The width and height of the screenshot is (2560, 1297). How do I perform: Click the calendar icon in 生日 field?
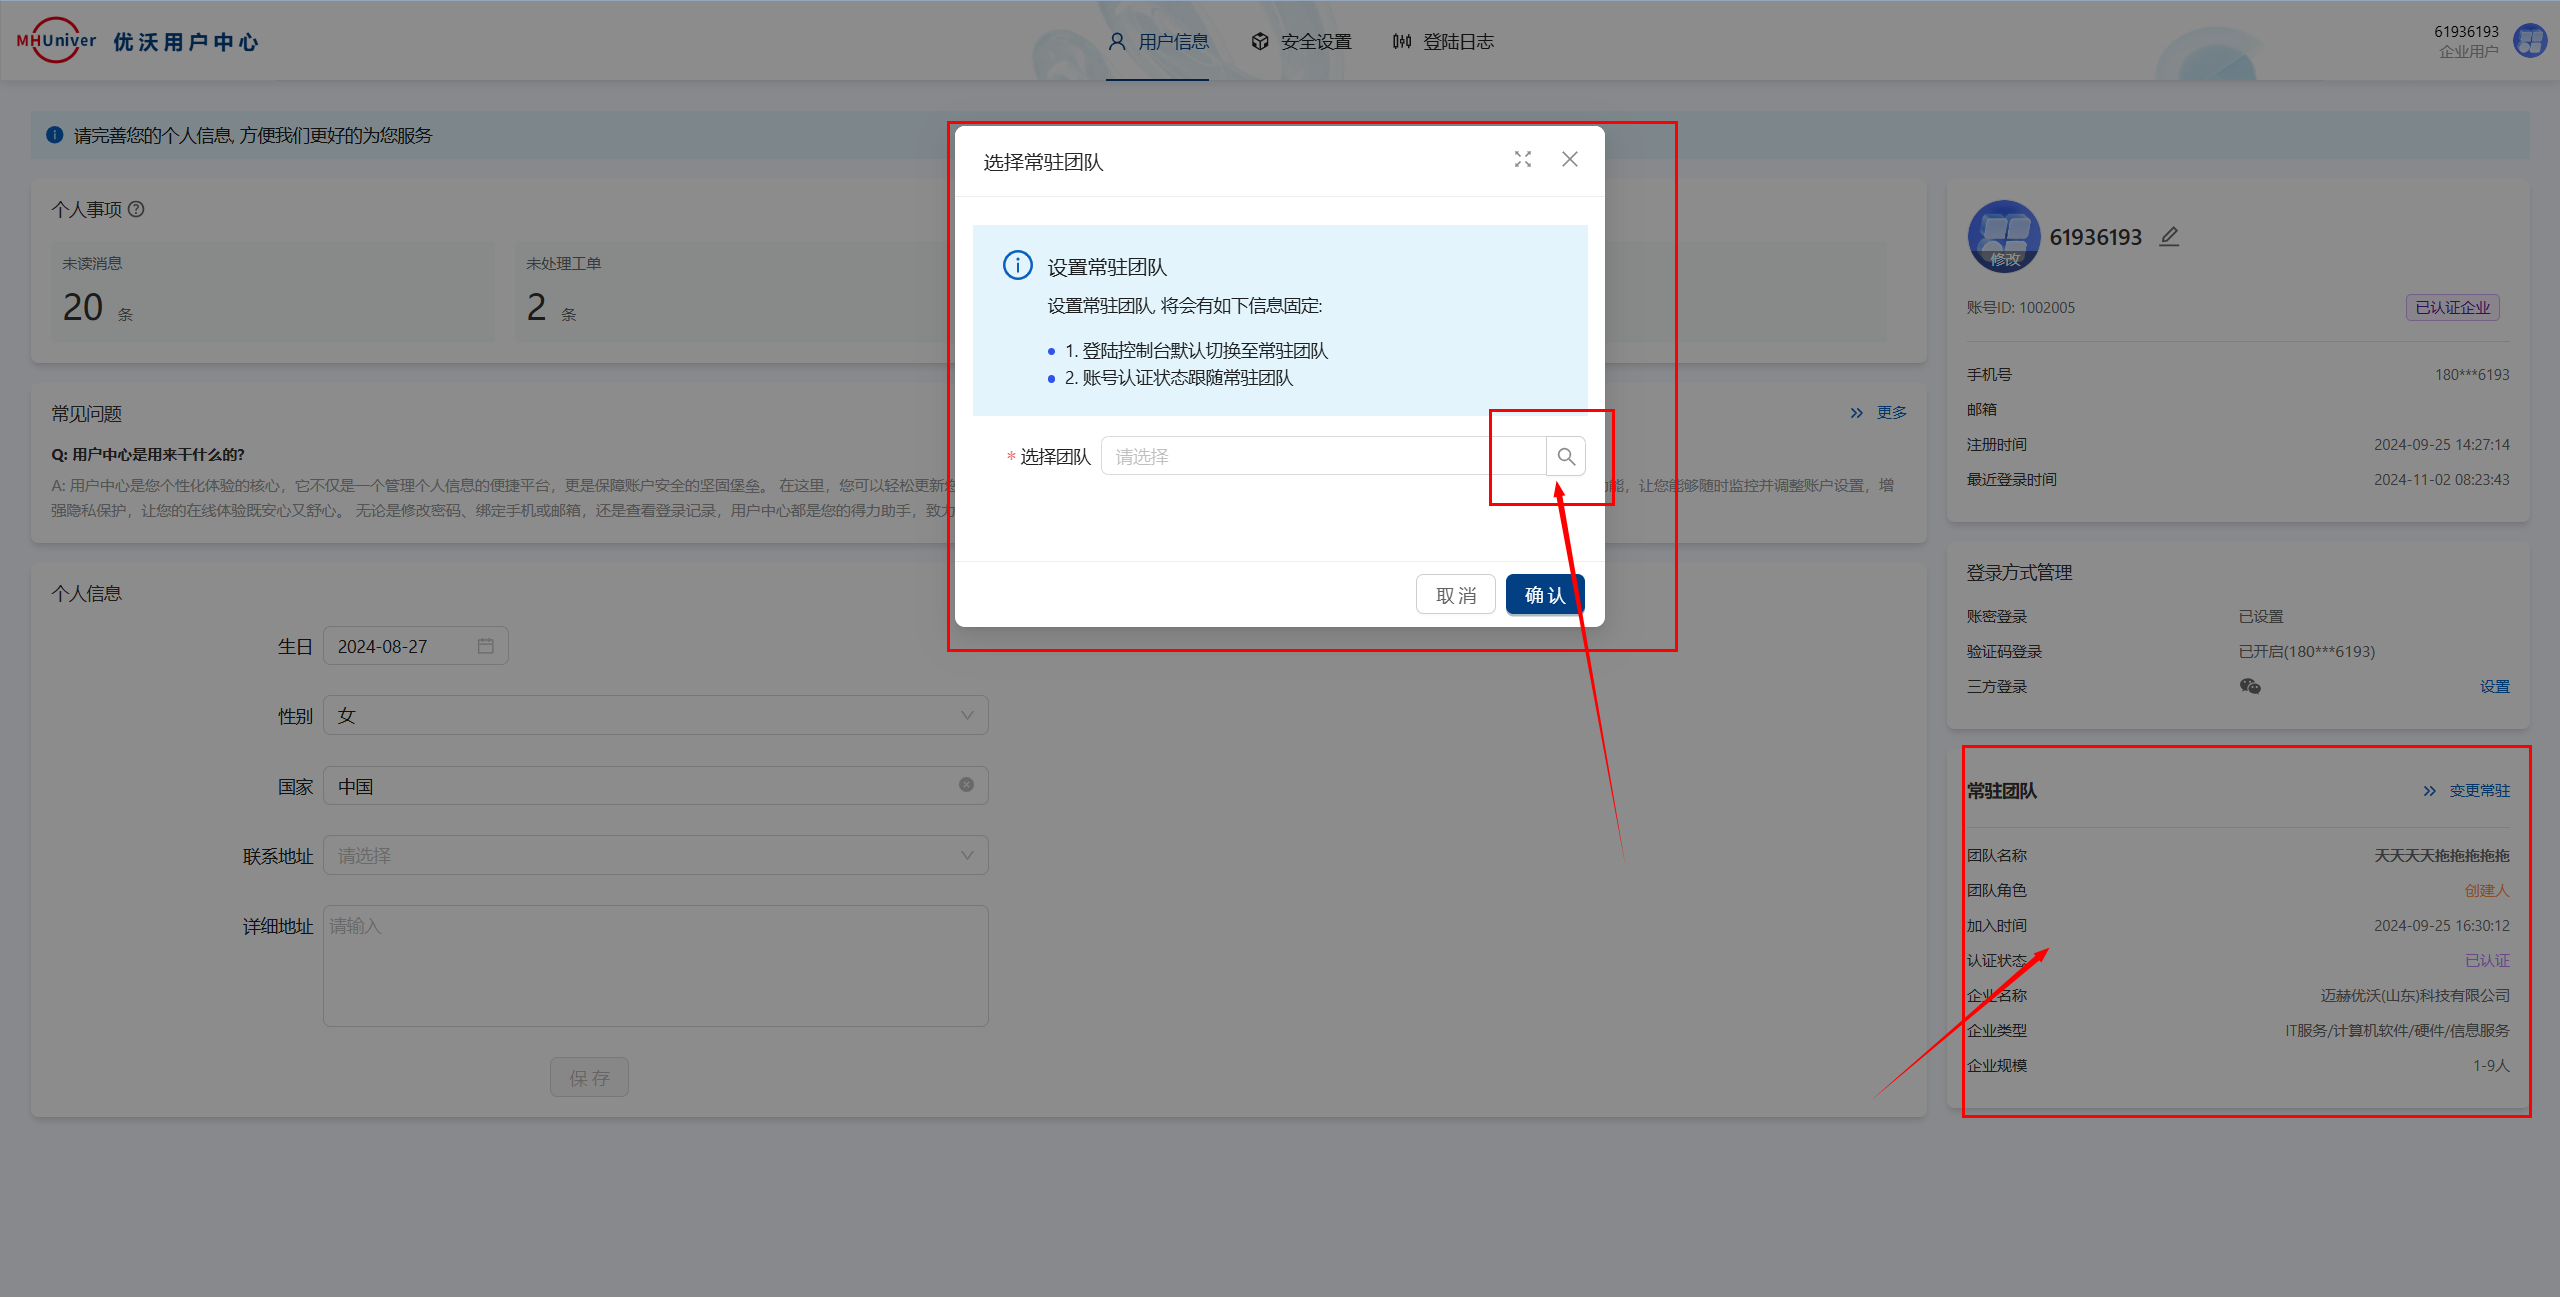click(x=486, y=646)
